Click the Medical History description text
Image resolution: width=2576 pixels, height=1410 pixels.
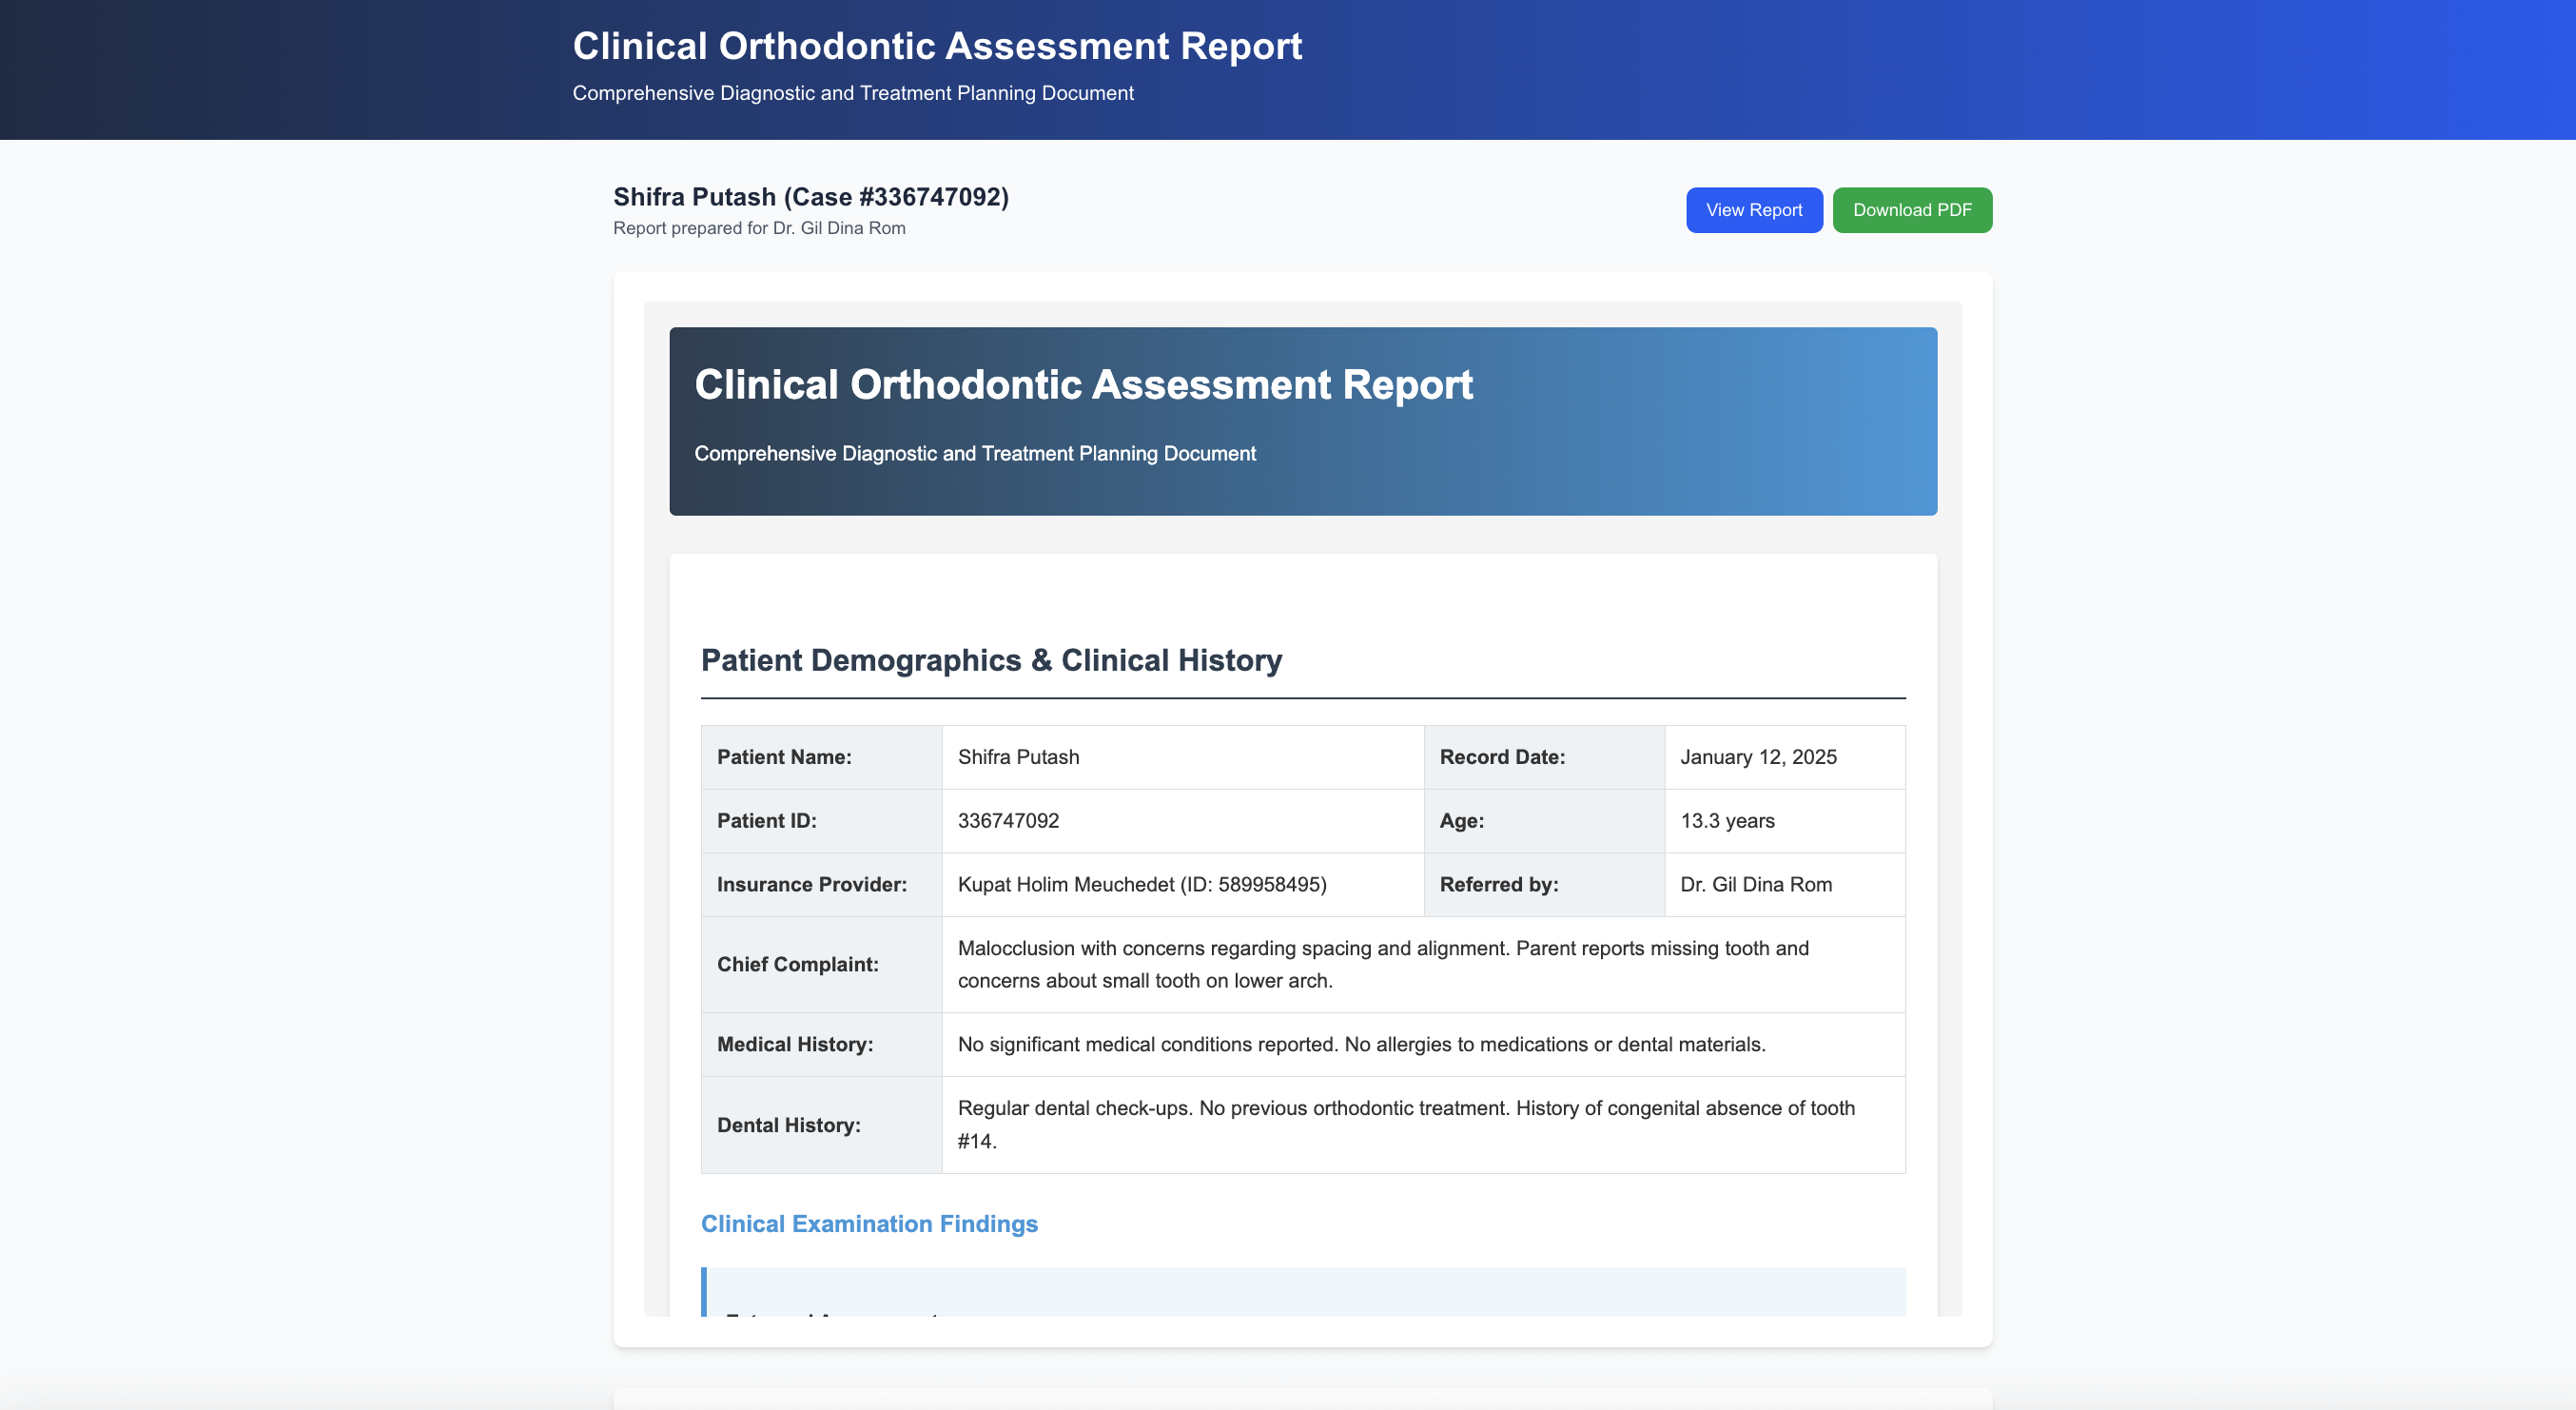(x=1360, y=1044)
